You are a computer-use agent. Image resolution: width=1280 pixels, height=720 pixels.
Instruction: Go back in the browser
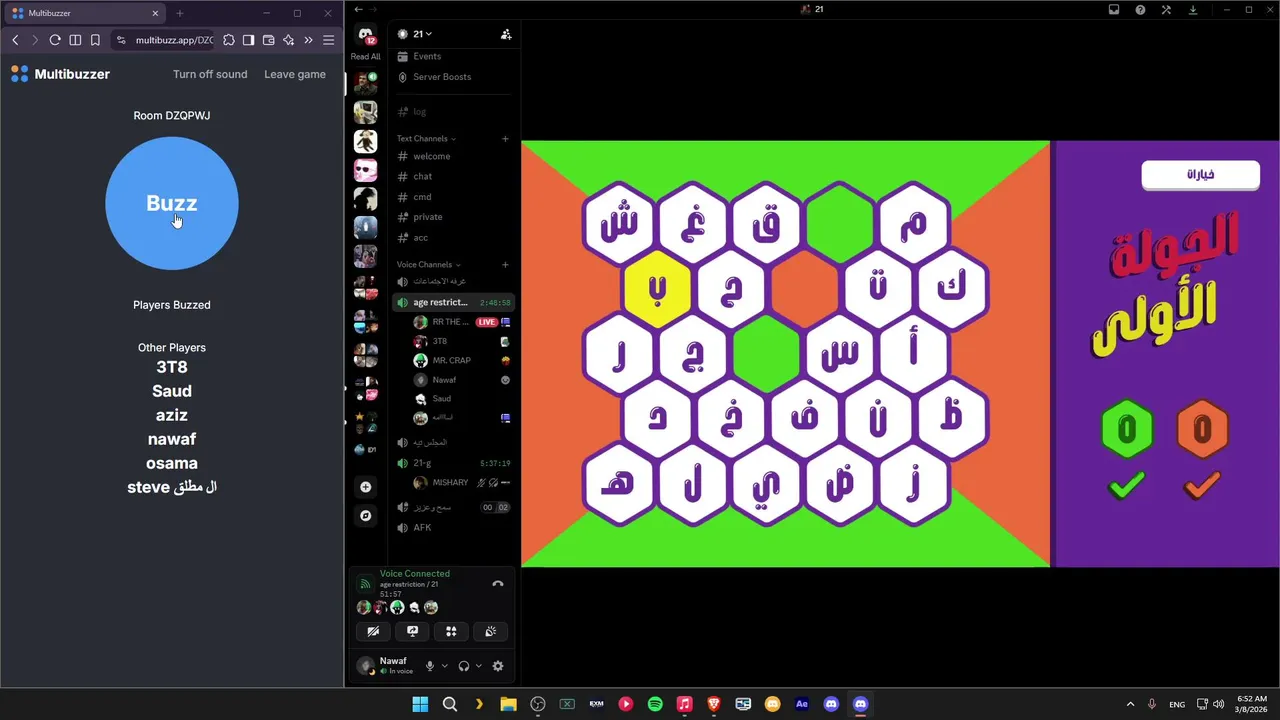coord(15,40)
